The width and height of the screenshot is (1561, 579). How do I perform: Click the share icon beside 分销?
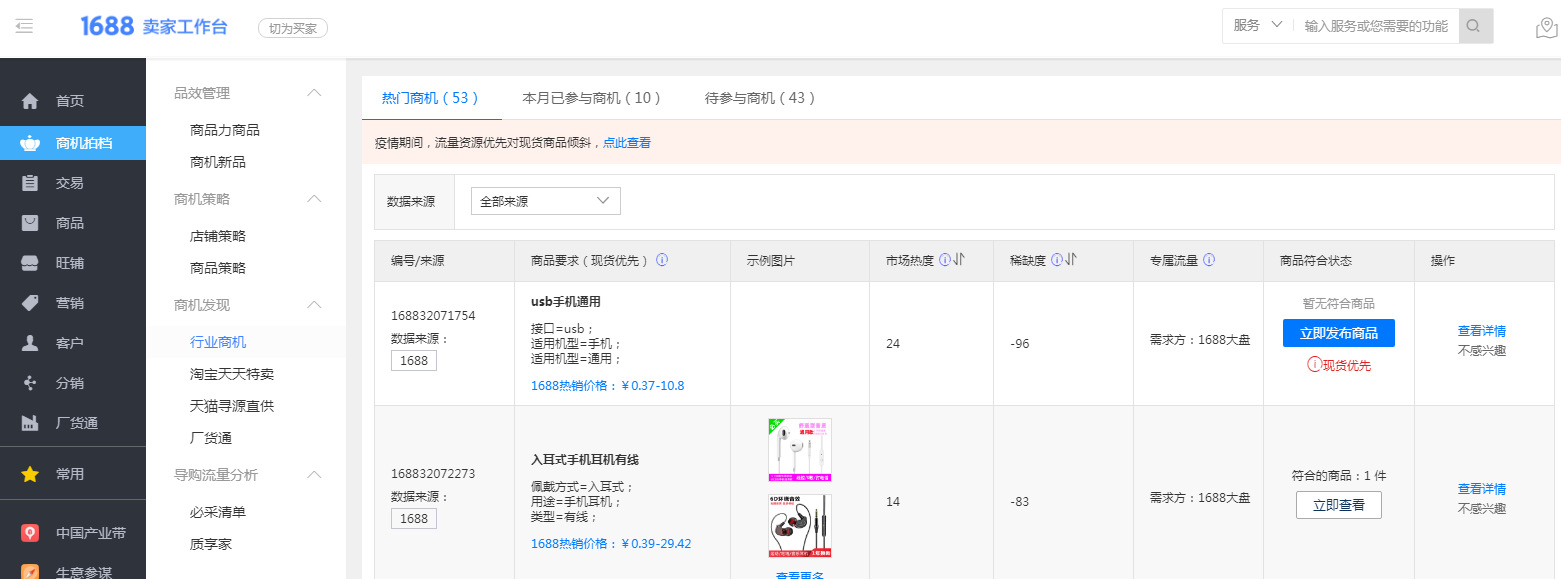[30, 383]
